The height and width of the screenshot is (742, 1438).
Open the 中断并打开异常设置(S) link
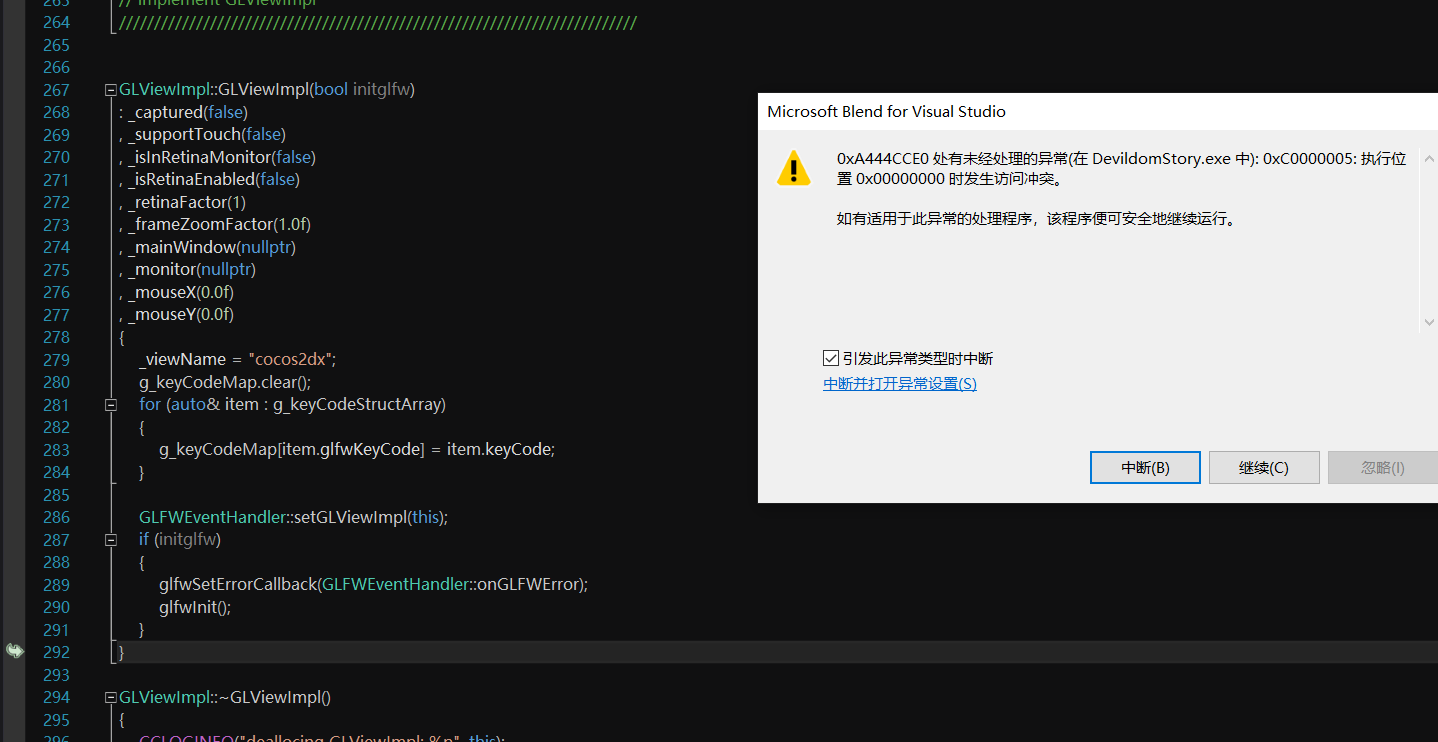coord(900,383)
